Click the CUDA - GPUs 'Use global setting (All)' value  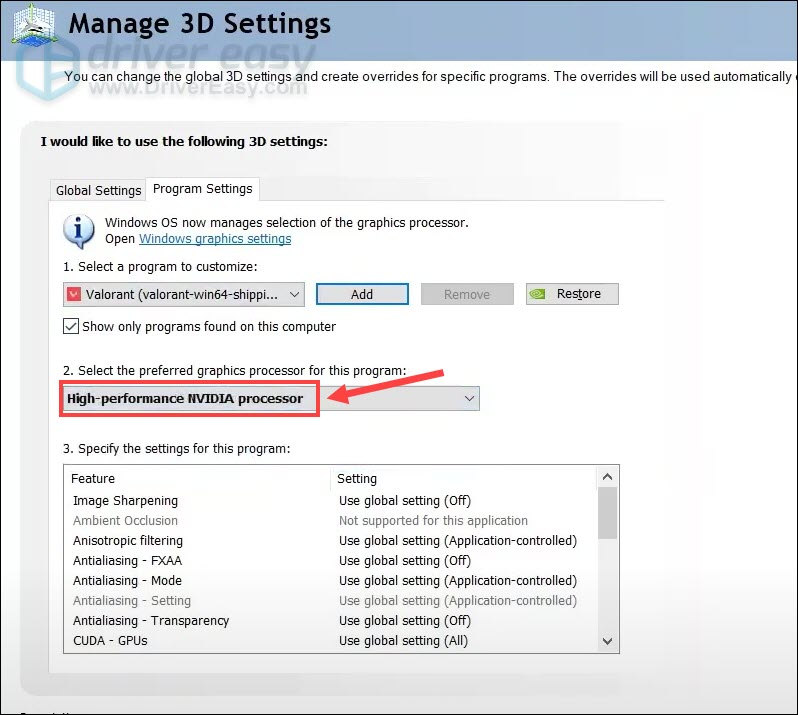(403, 640)
